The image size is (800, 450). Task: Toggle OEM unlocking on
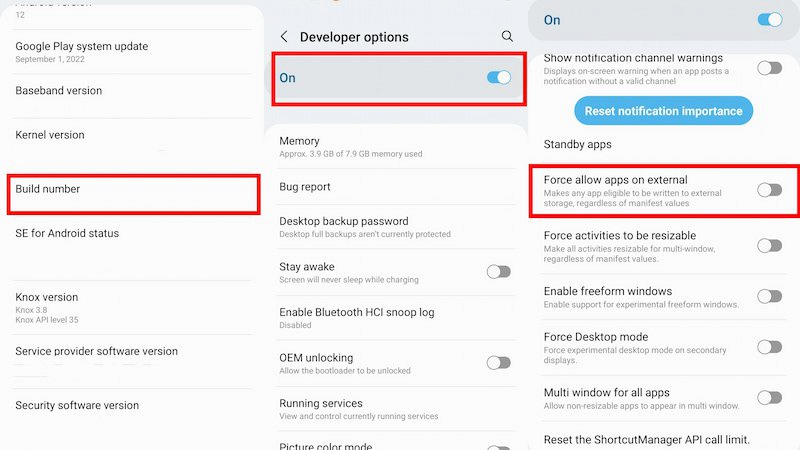point(498,363)
